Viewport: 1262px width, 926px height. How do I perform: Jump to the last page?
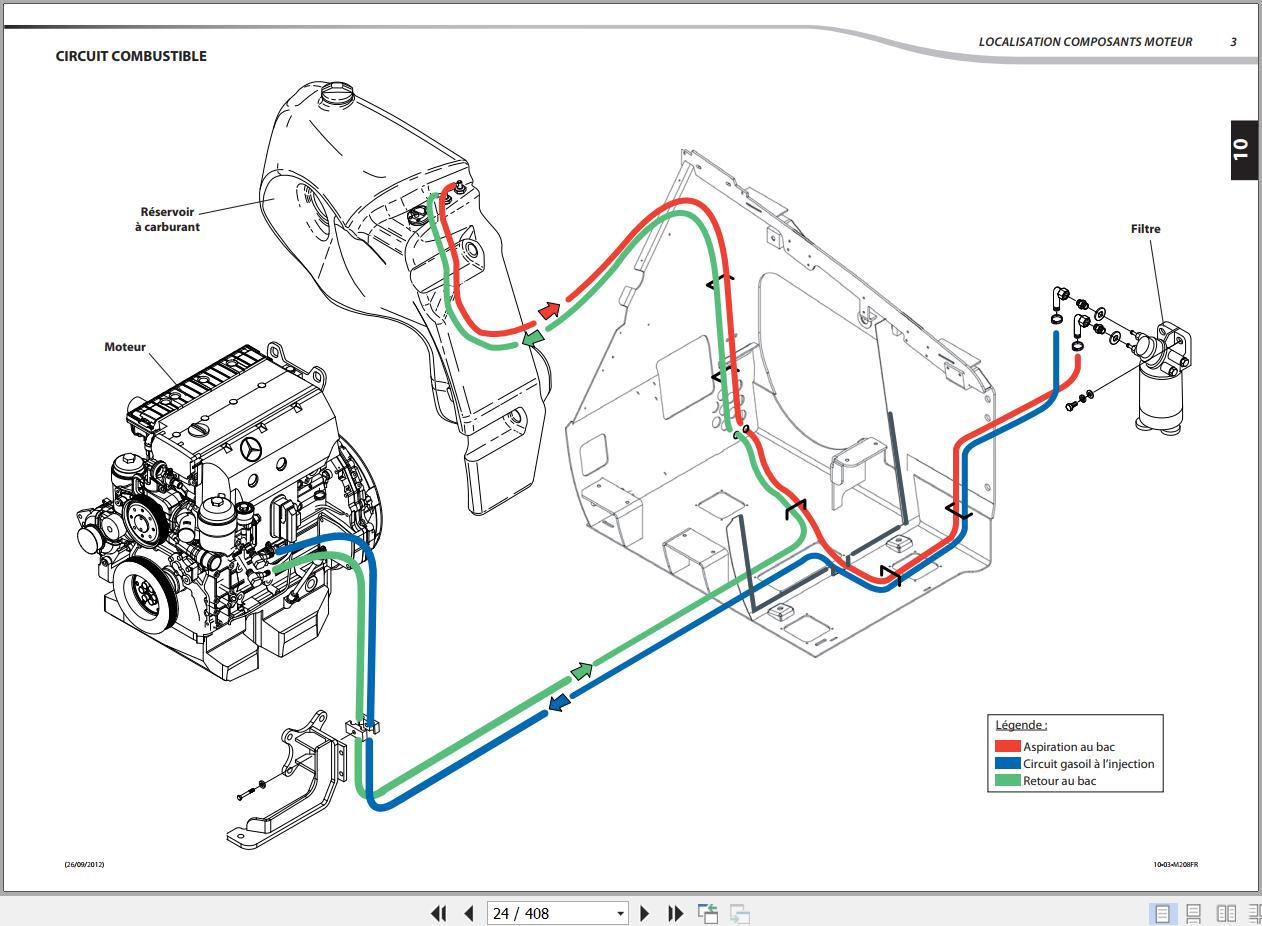[x=675, y=913]
